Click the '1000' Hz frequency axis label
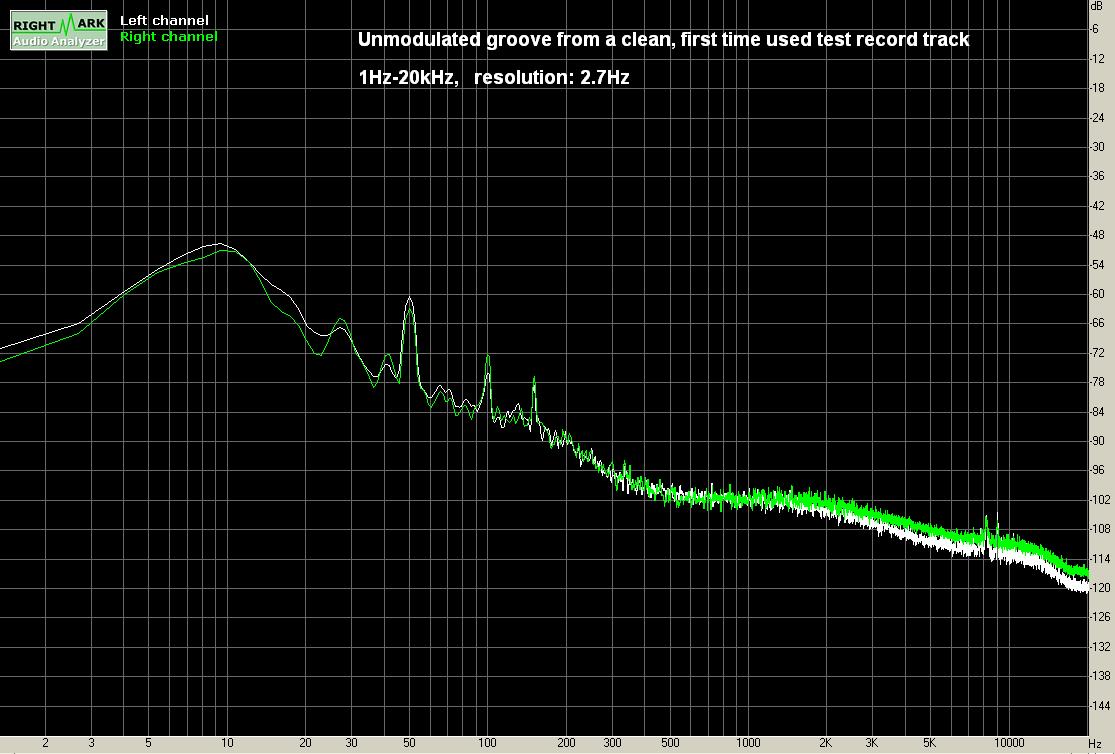 [748, 743]
